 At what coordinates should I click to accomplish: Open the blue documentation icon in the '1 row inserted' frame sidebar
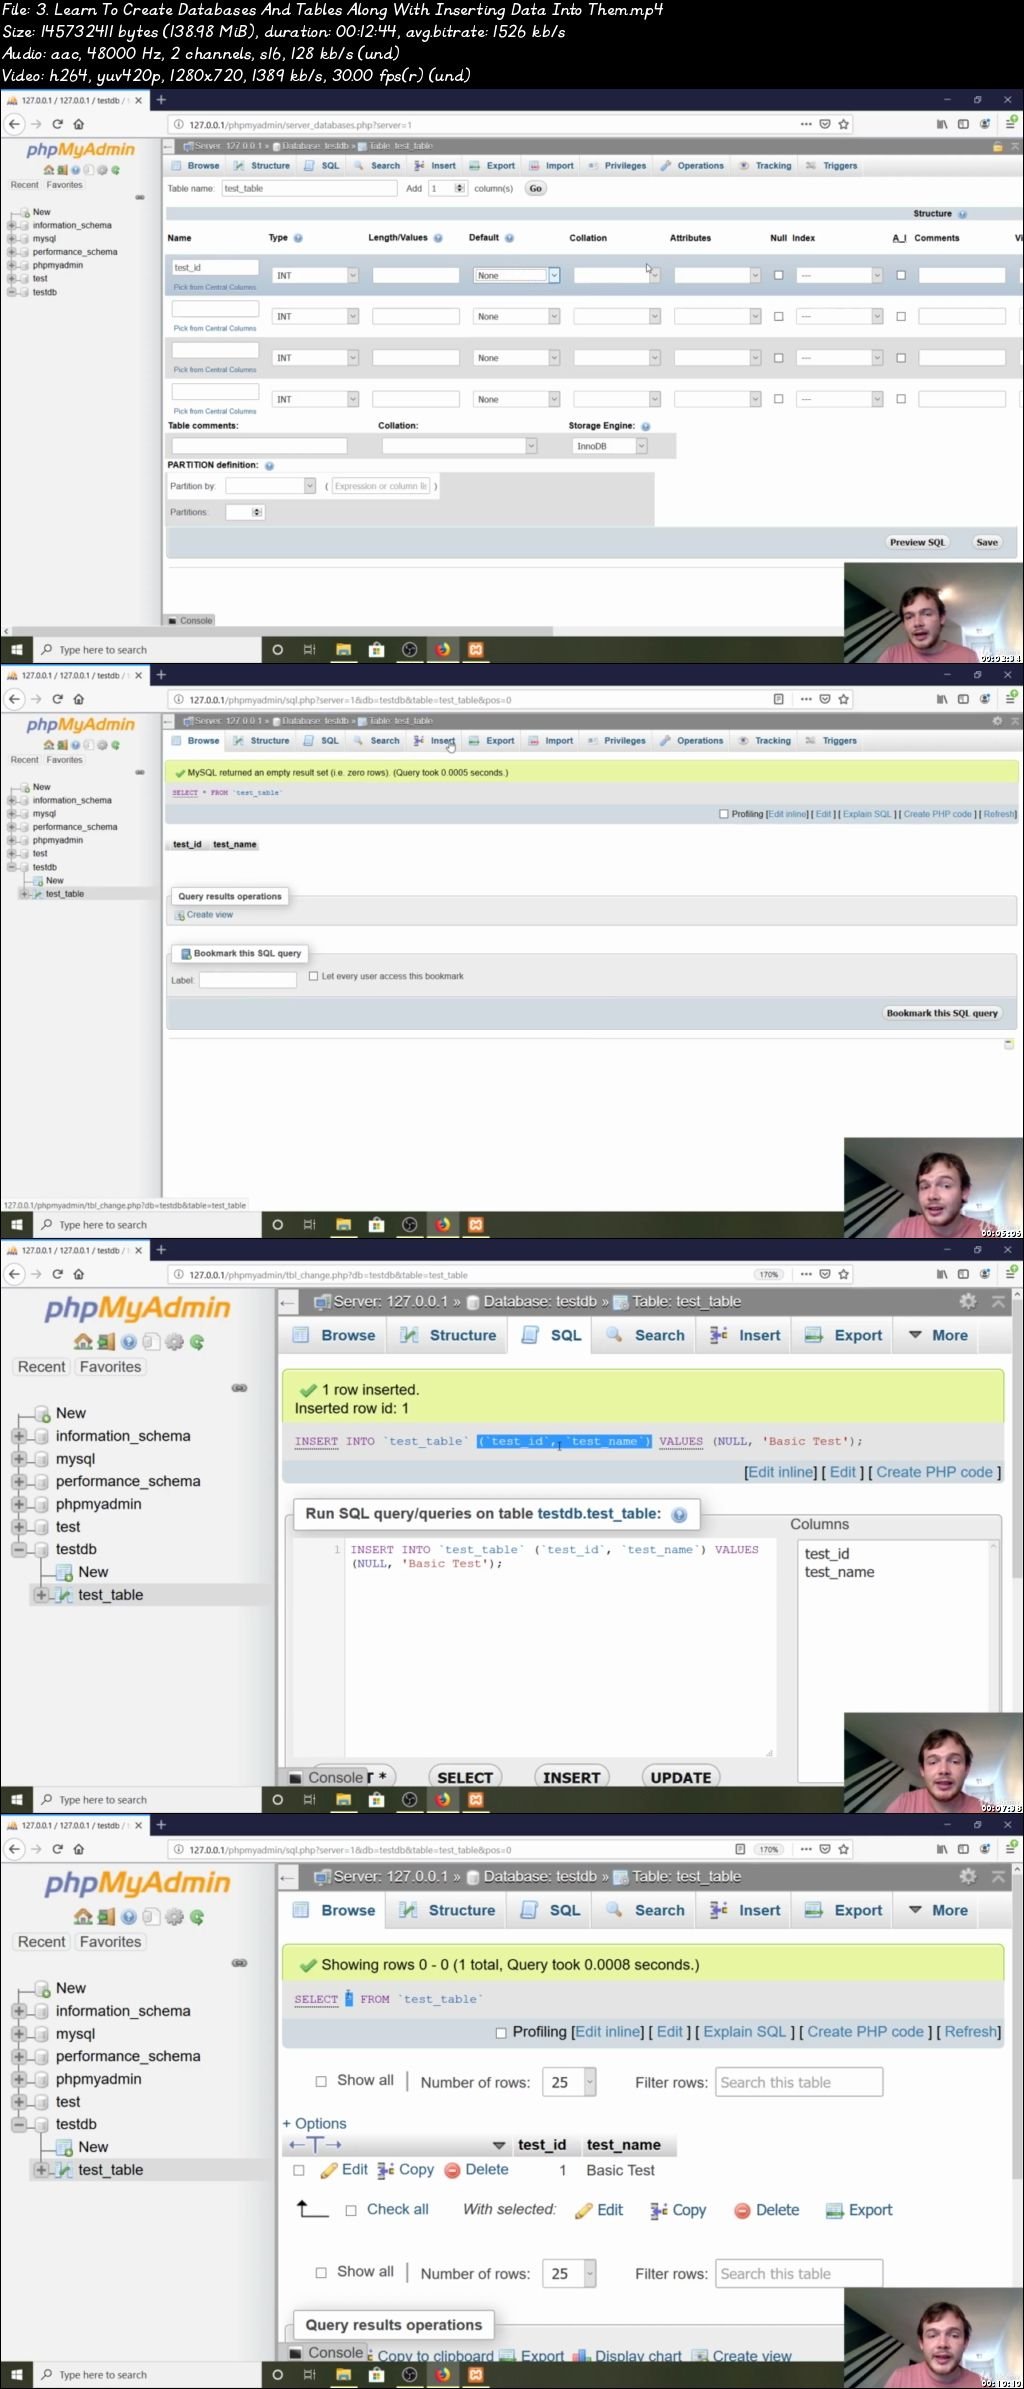pos(129,1342)
